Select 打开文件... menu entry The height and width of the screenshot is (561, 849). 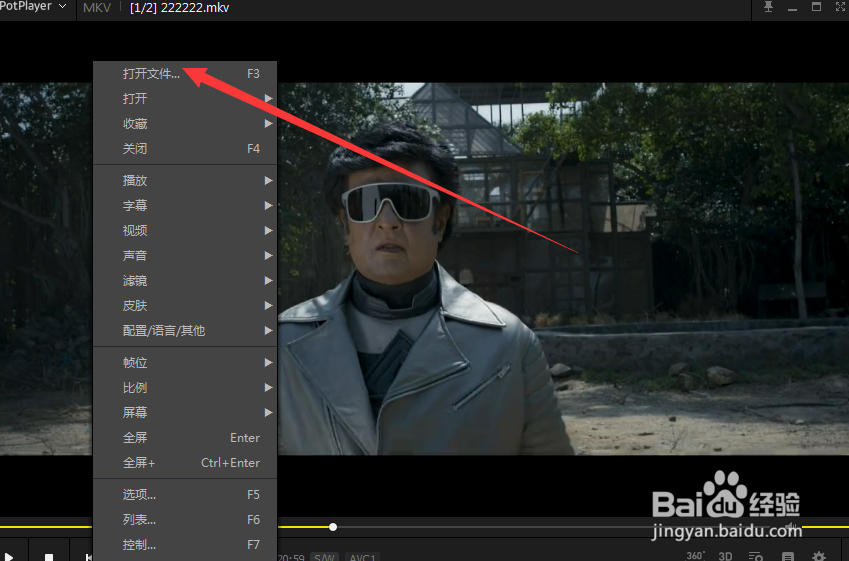point(185,74)
